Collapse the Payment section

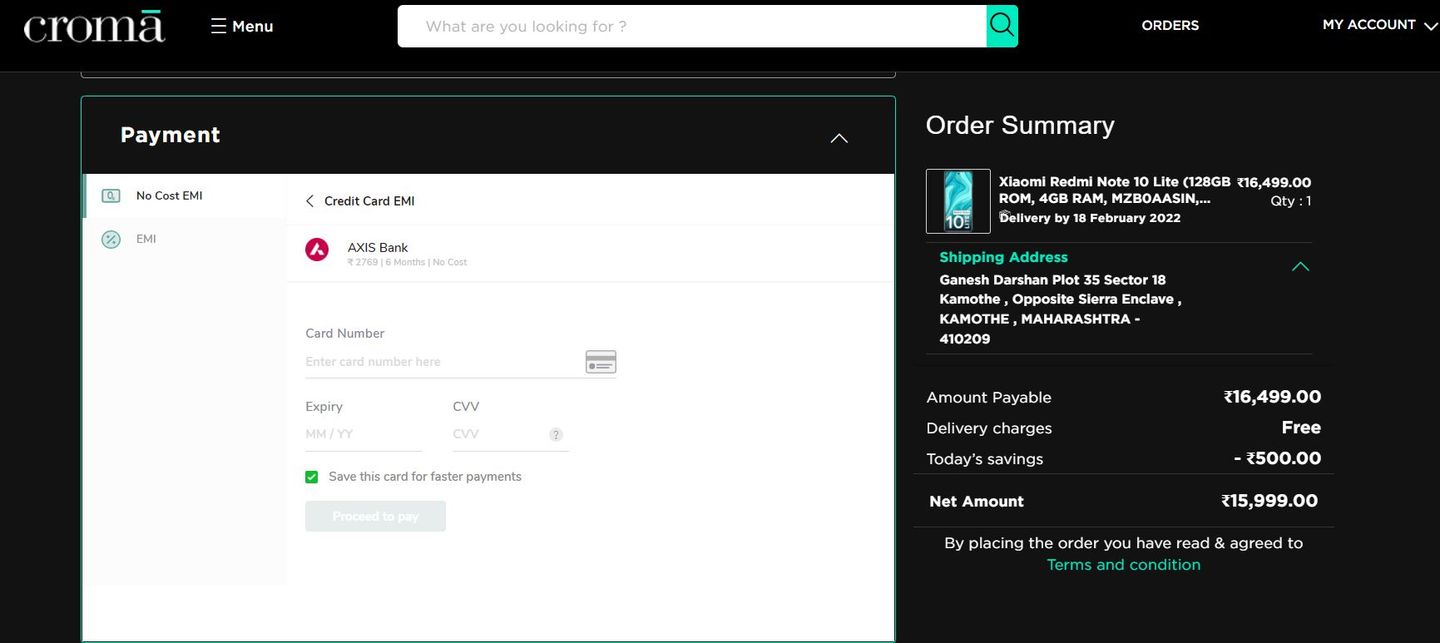click(839, 137)
